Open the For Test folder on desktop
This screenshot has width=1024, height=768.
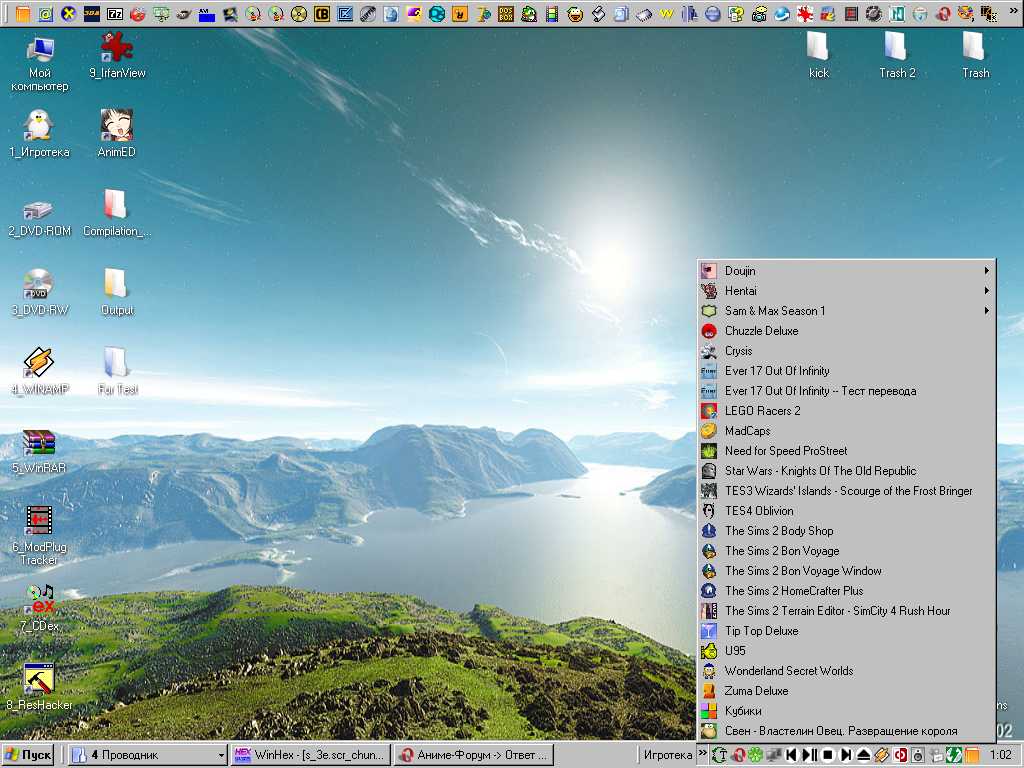(x=117, y=371)
